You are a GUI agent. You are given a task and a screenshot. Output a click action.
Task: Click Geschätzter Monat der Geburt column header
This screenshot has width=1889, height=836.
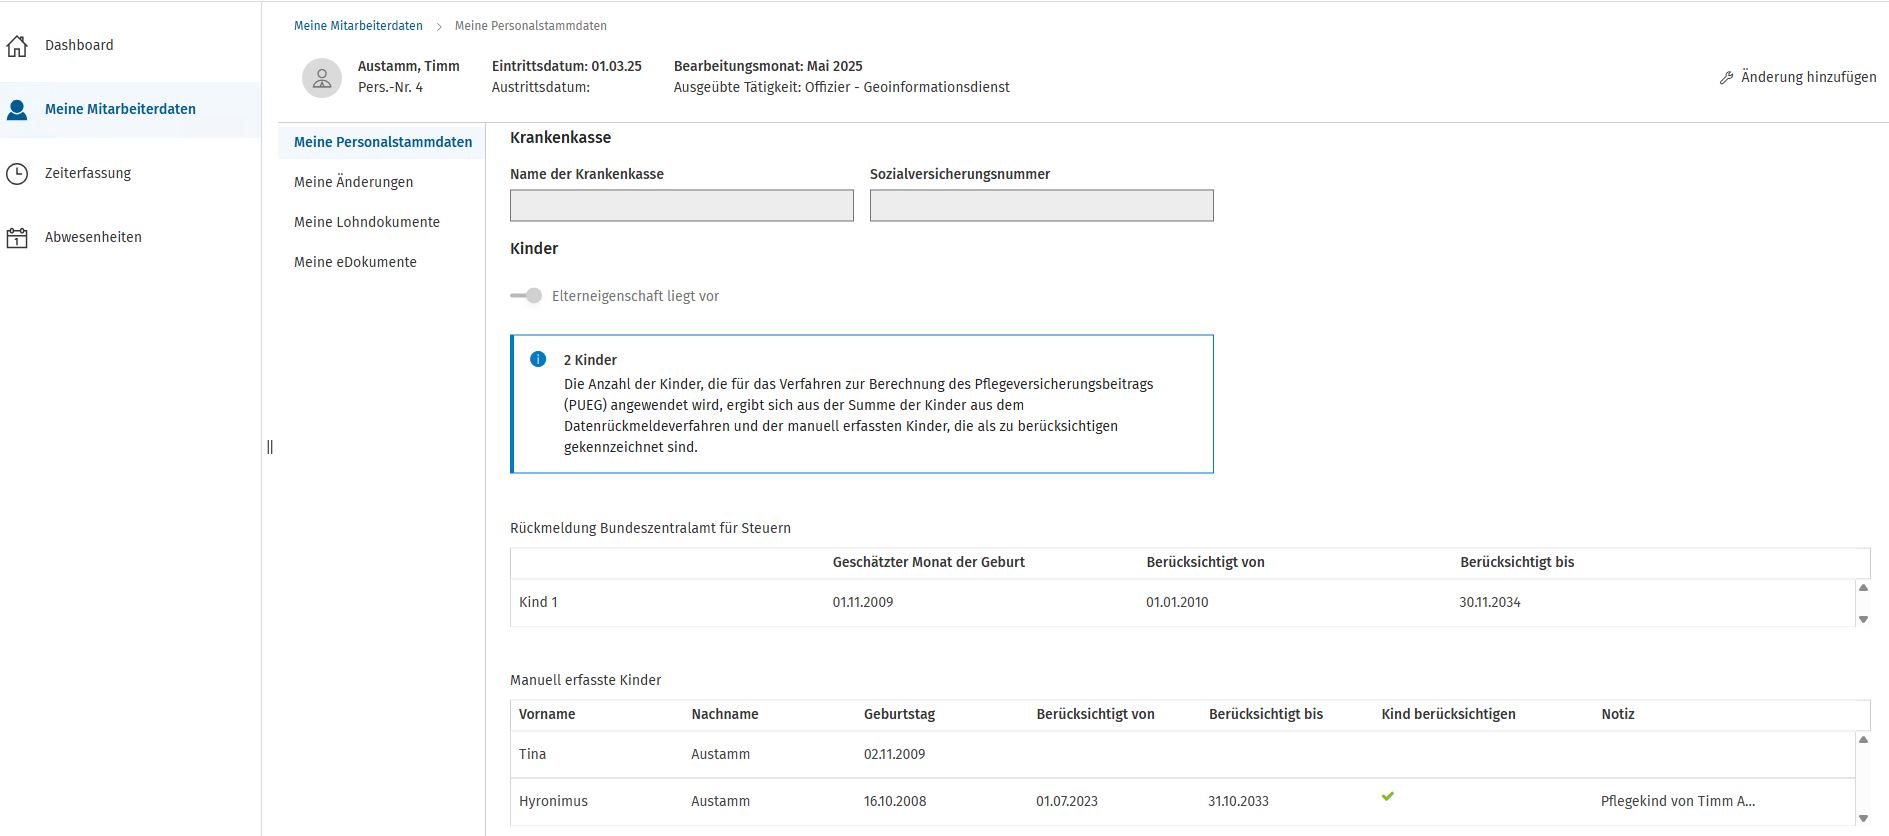(x=929, y=562)
